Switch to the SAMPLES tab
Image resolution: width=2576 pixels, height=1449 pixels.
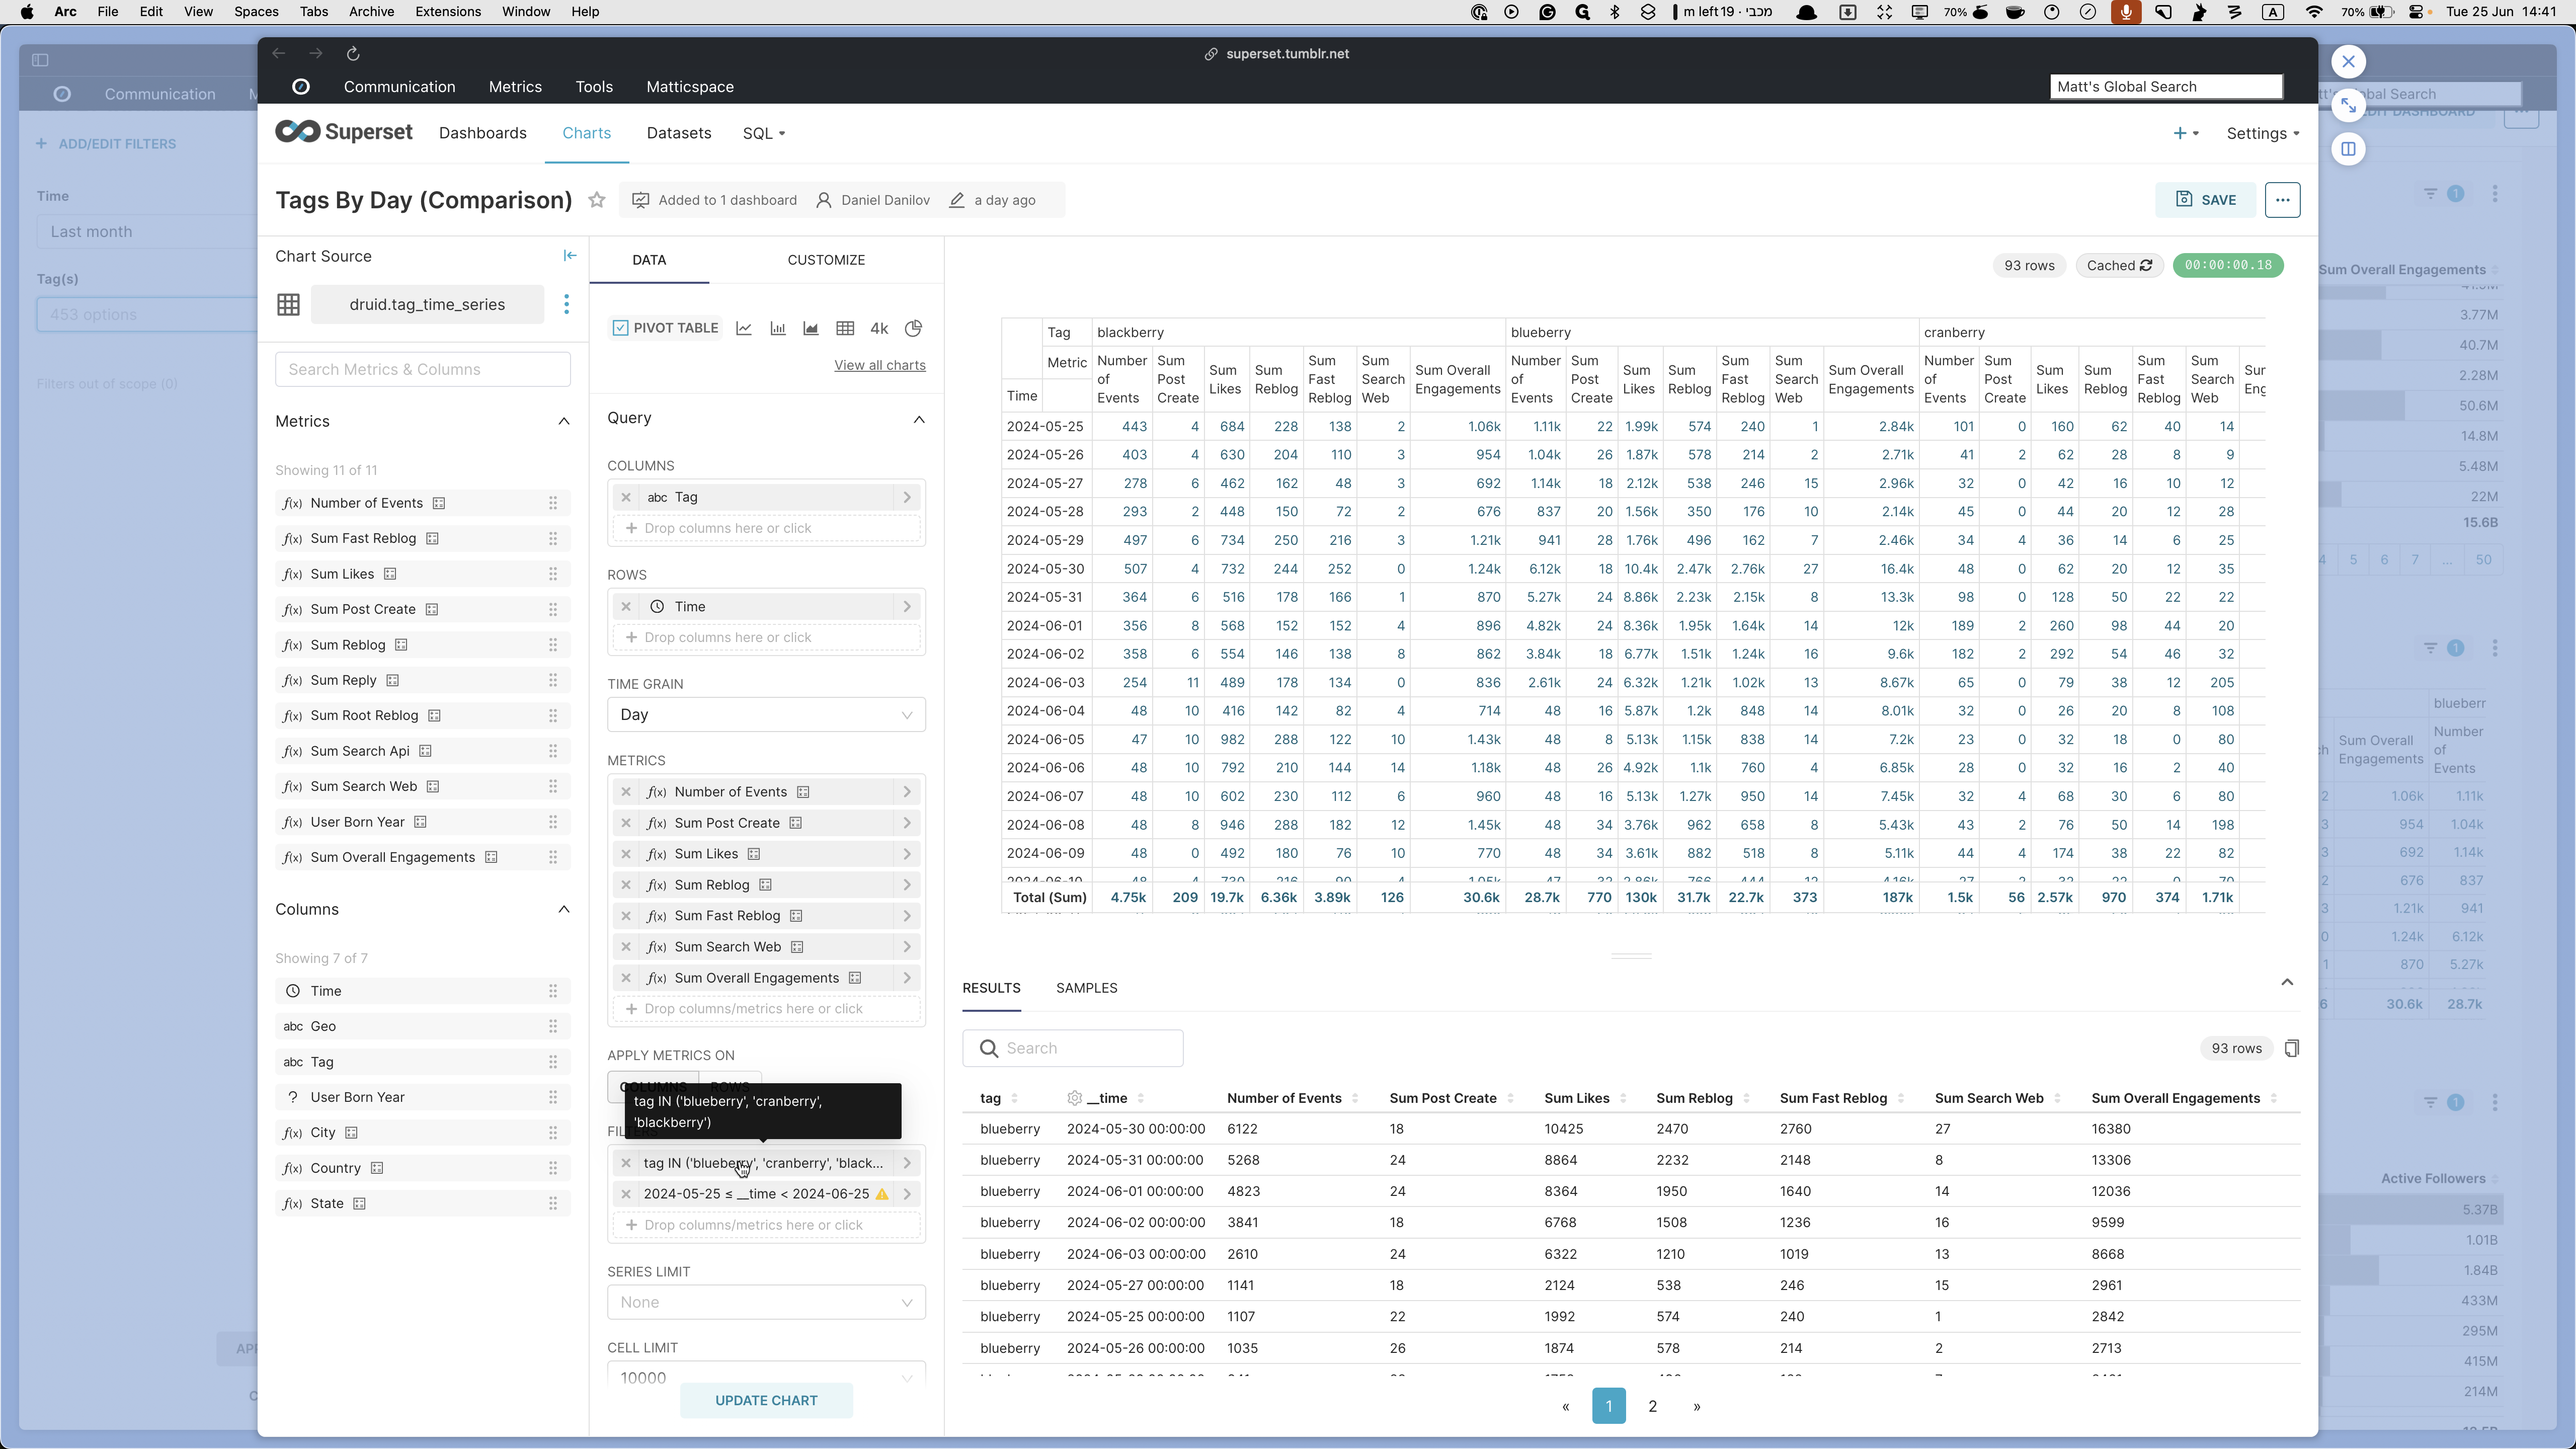[x=1086, y=988]
